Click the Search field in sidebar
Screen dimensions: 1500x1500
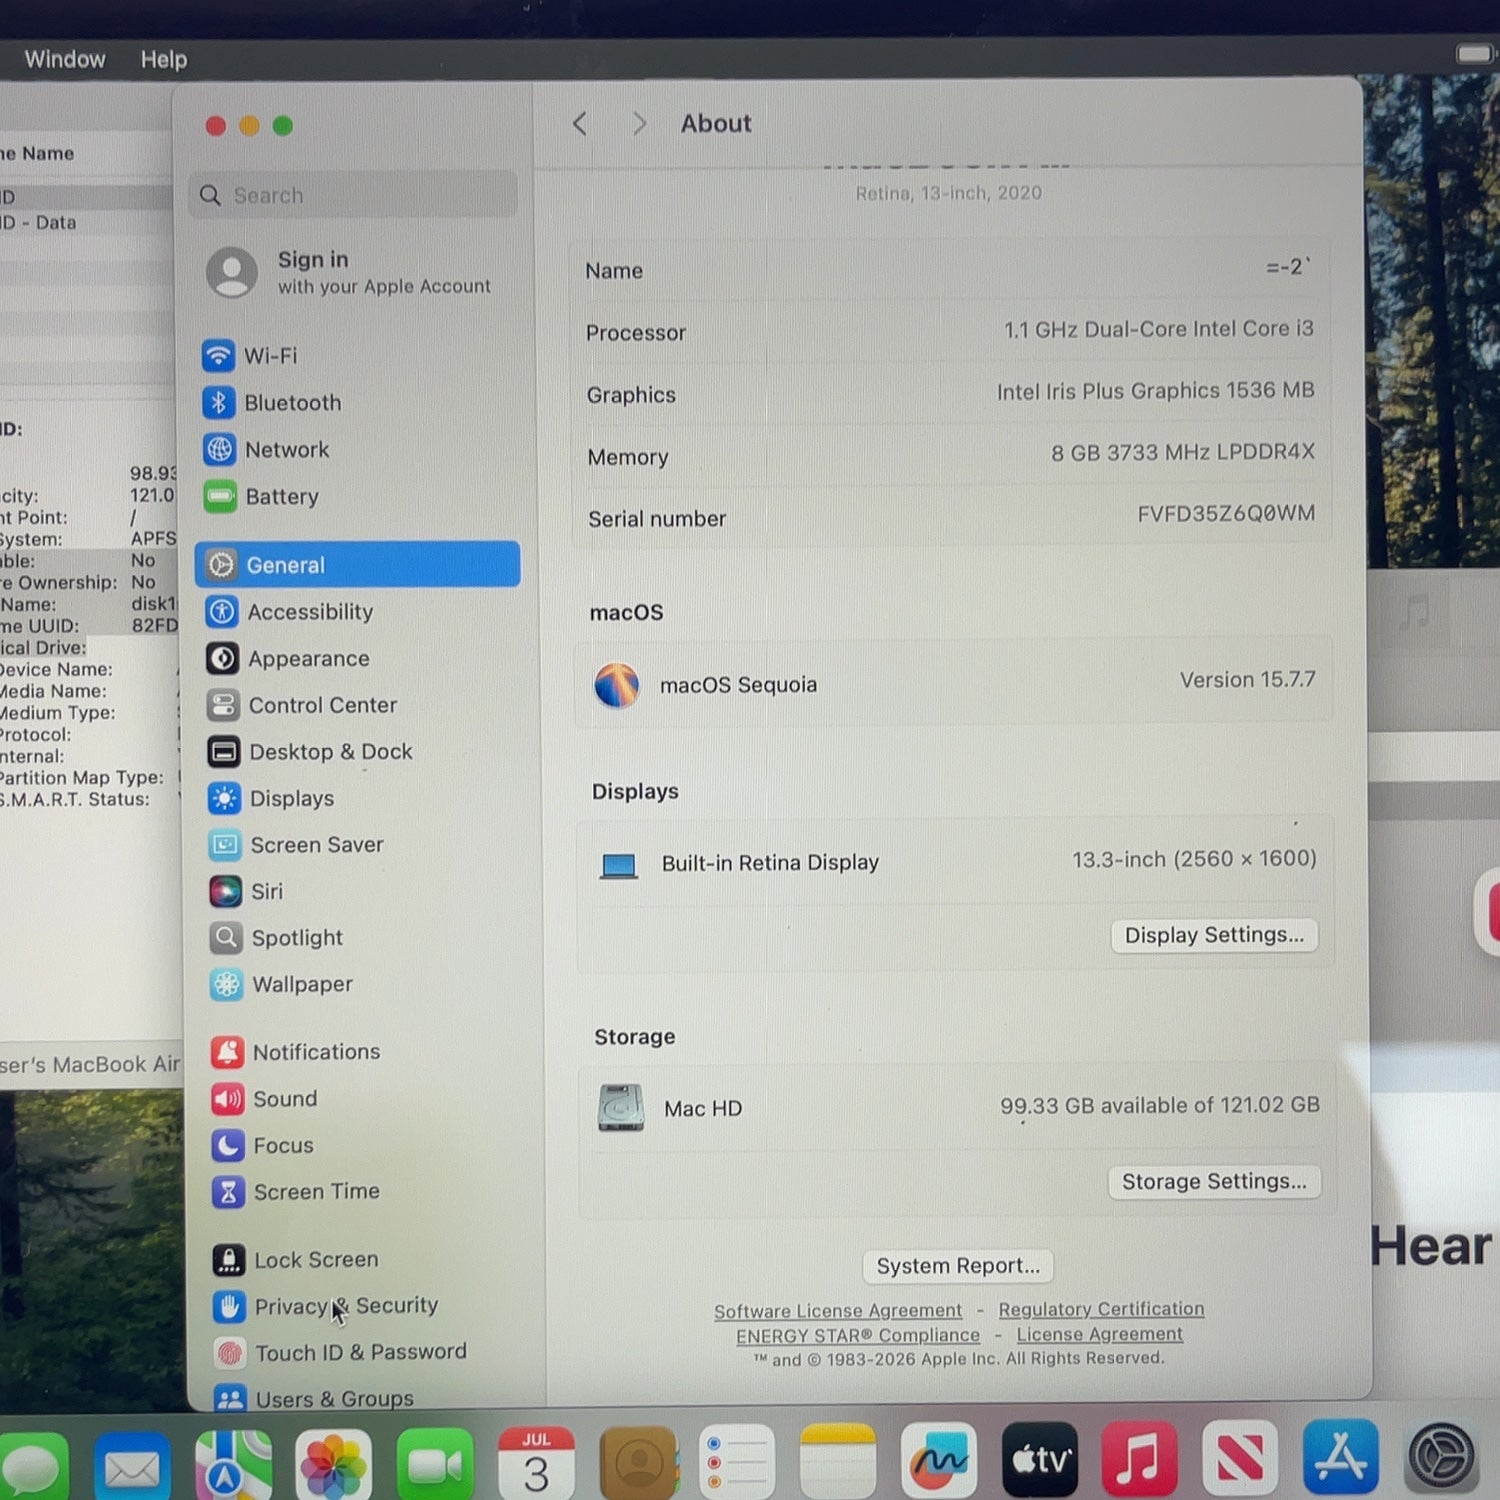[353, 195]
